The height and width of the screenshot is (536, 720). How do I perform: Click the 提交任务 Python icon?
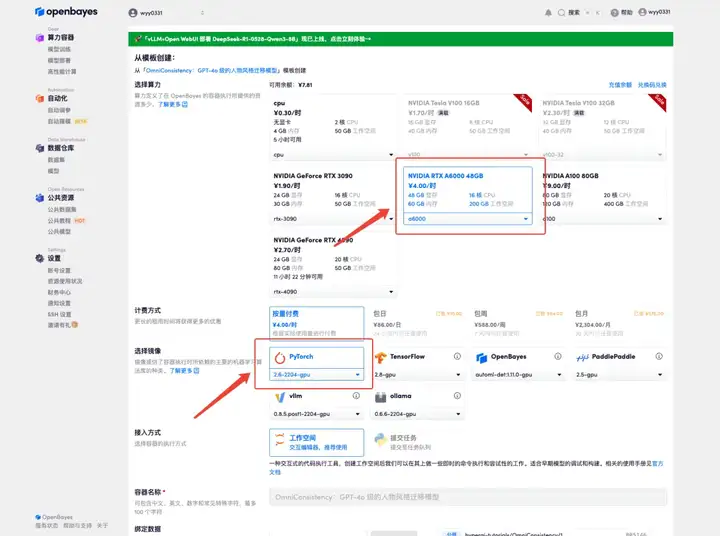point(381,440)
